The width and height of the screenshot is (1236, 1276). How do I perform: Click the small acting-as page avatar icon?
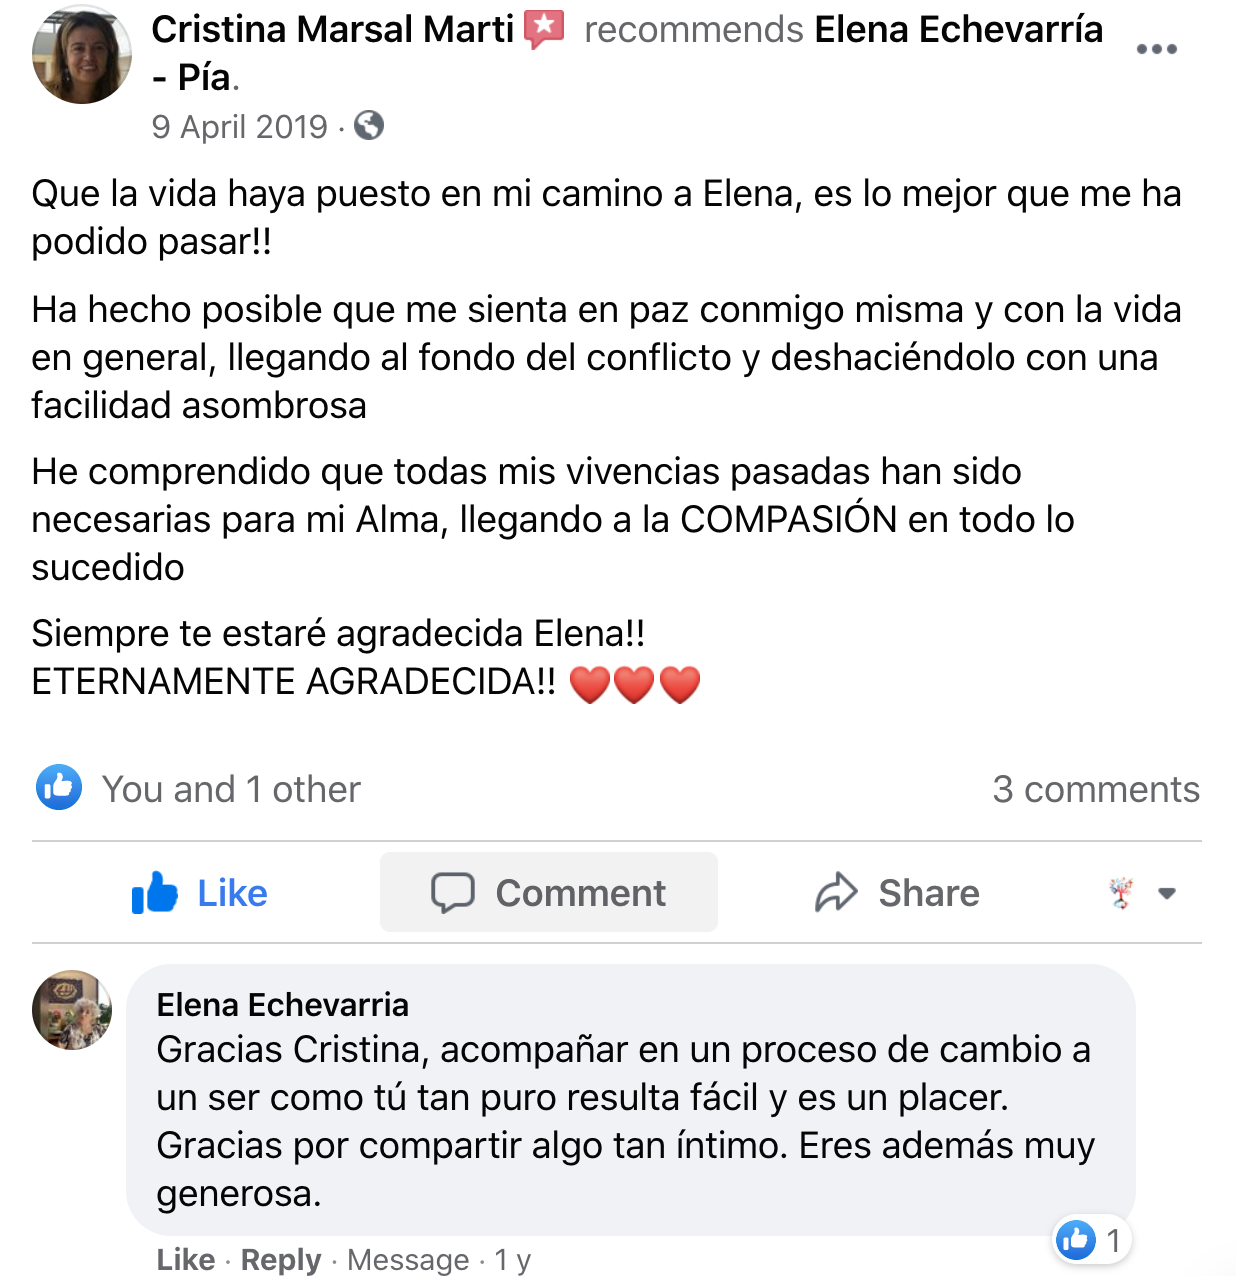pyautogui.click(x=1122, y=892)
